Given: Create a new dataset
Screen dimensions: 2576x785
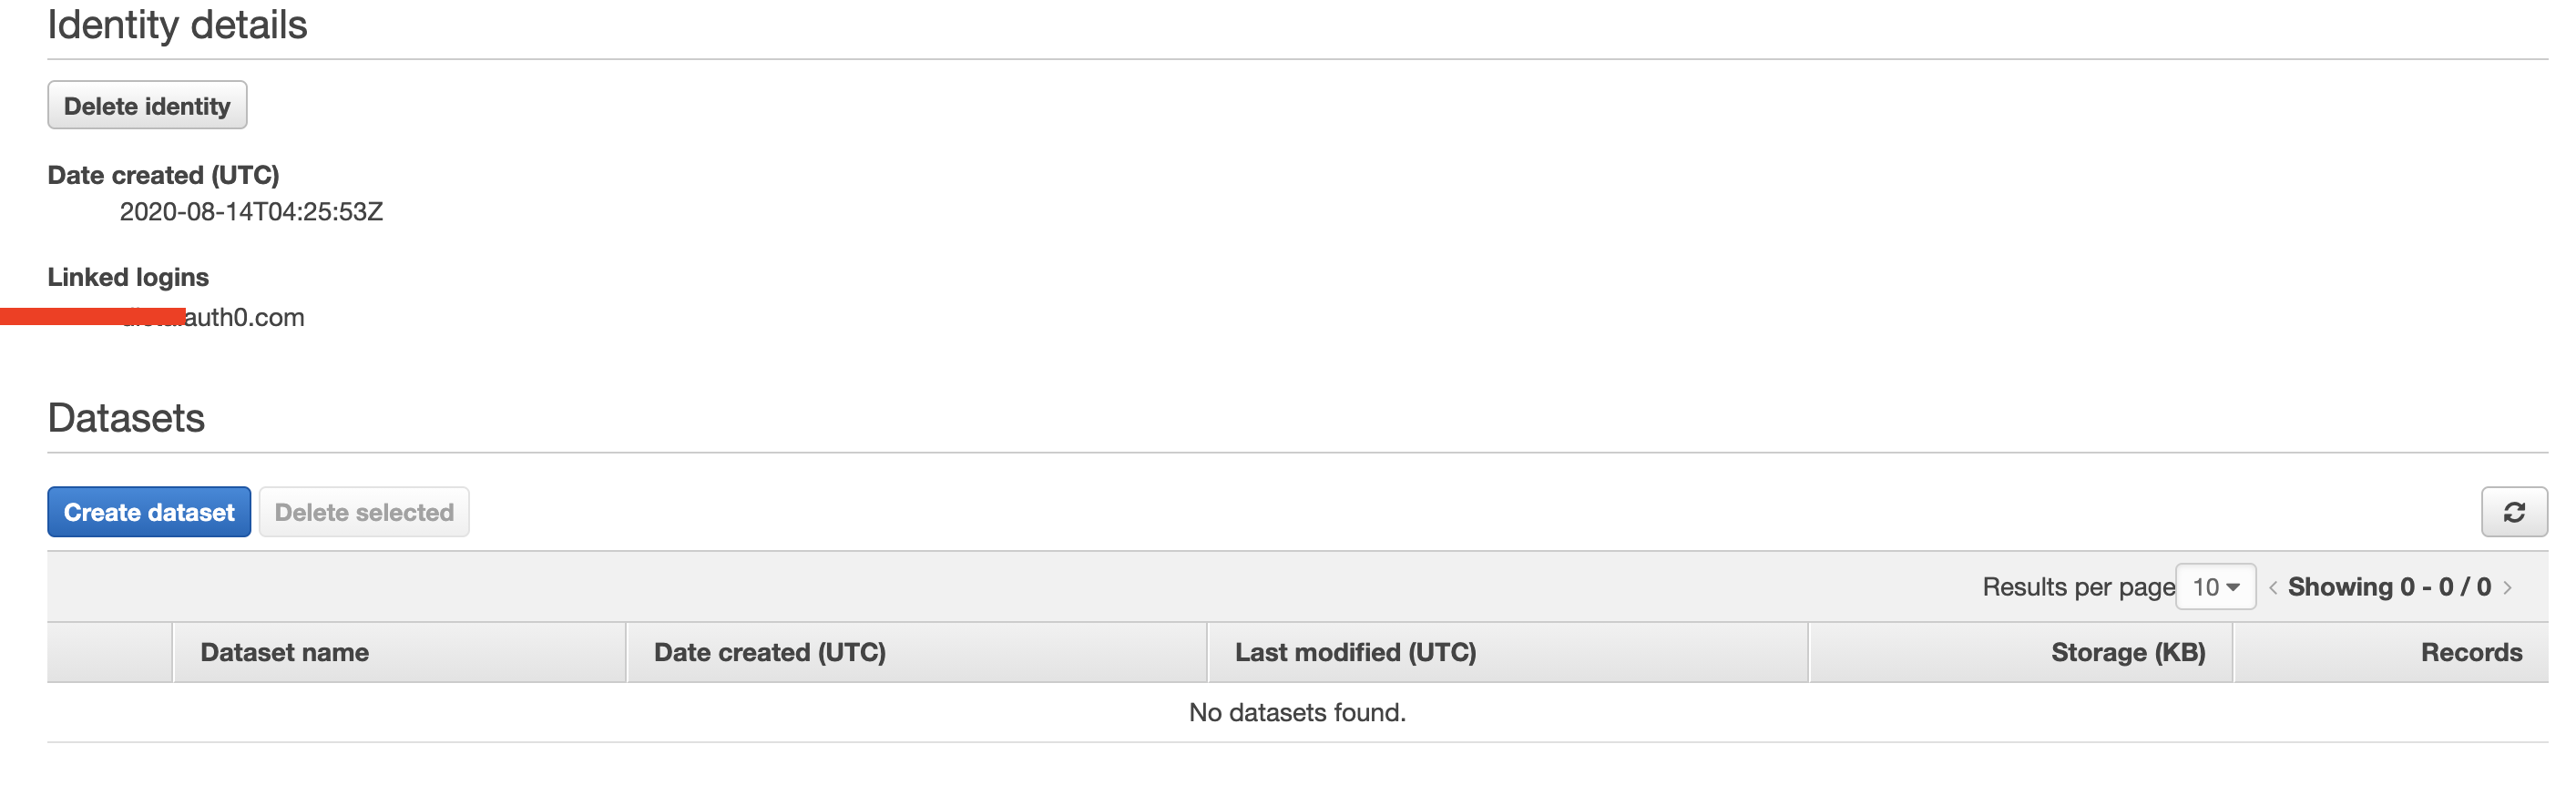Looking at the screenshot, I should (148, 511).
